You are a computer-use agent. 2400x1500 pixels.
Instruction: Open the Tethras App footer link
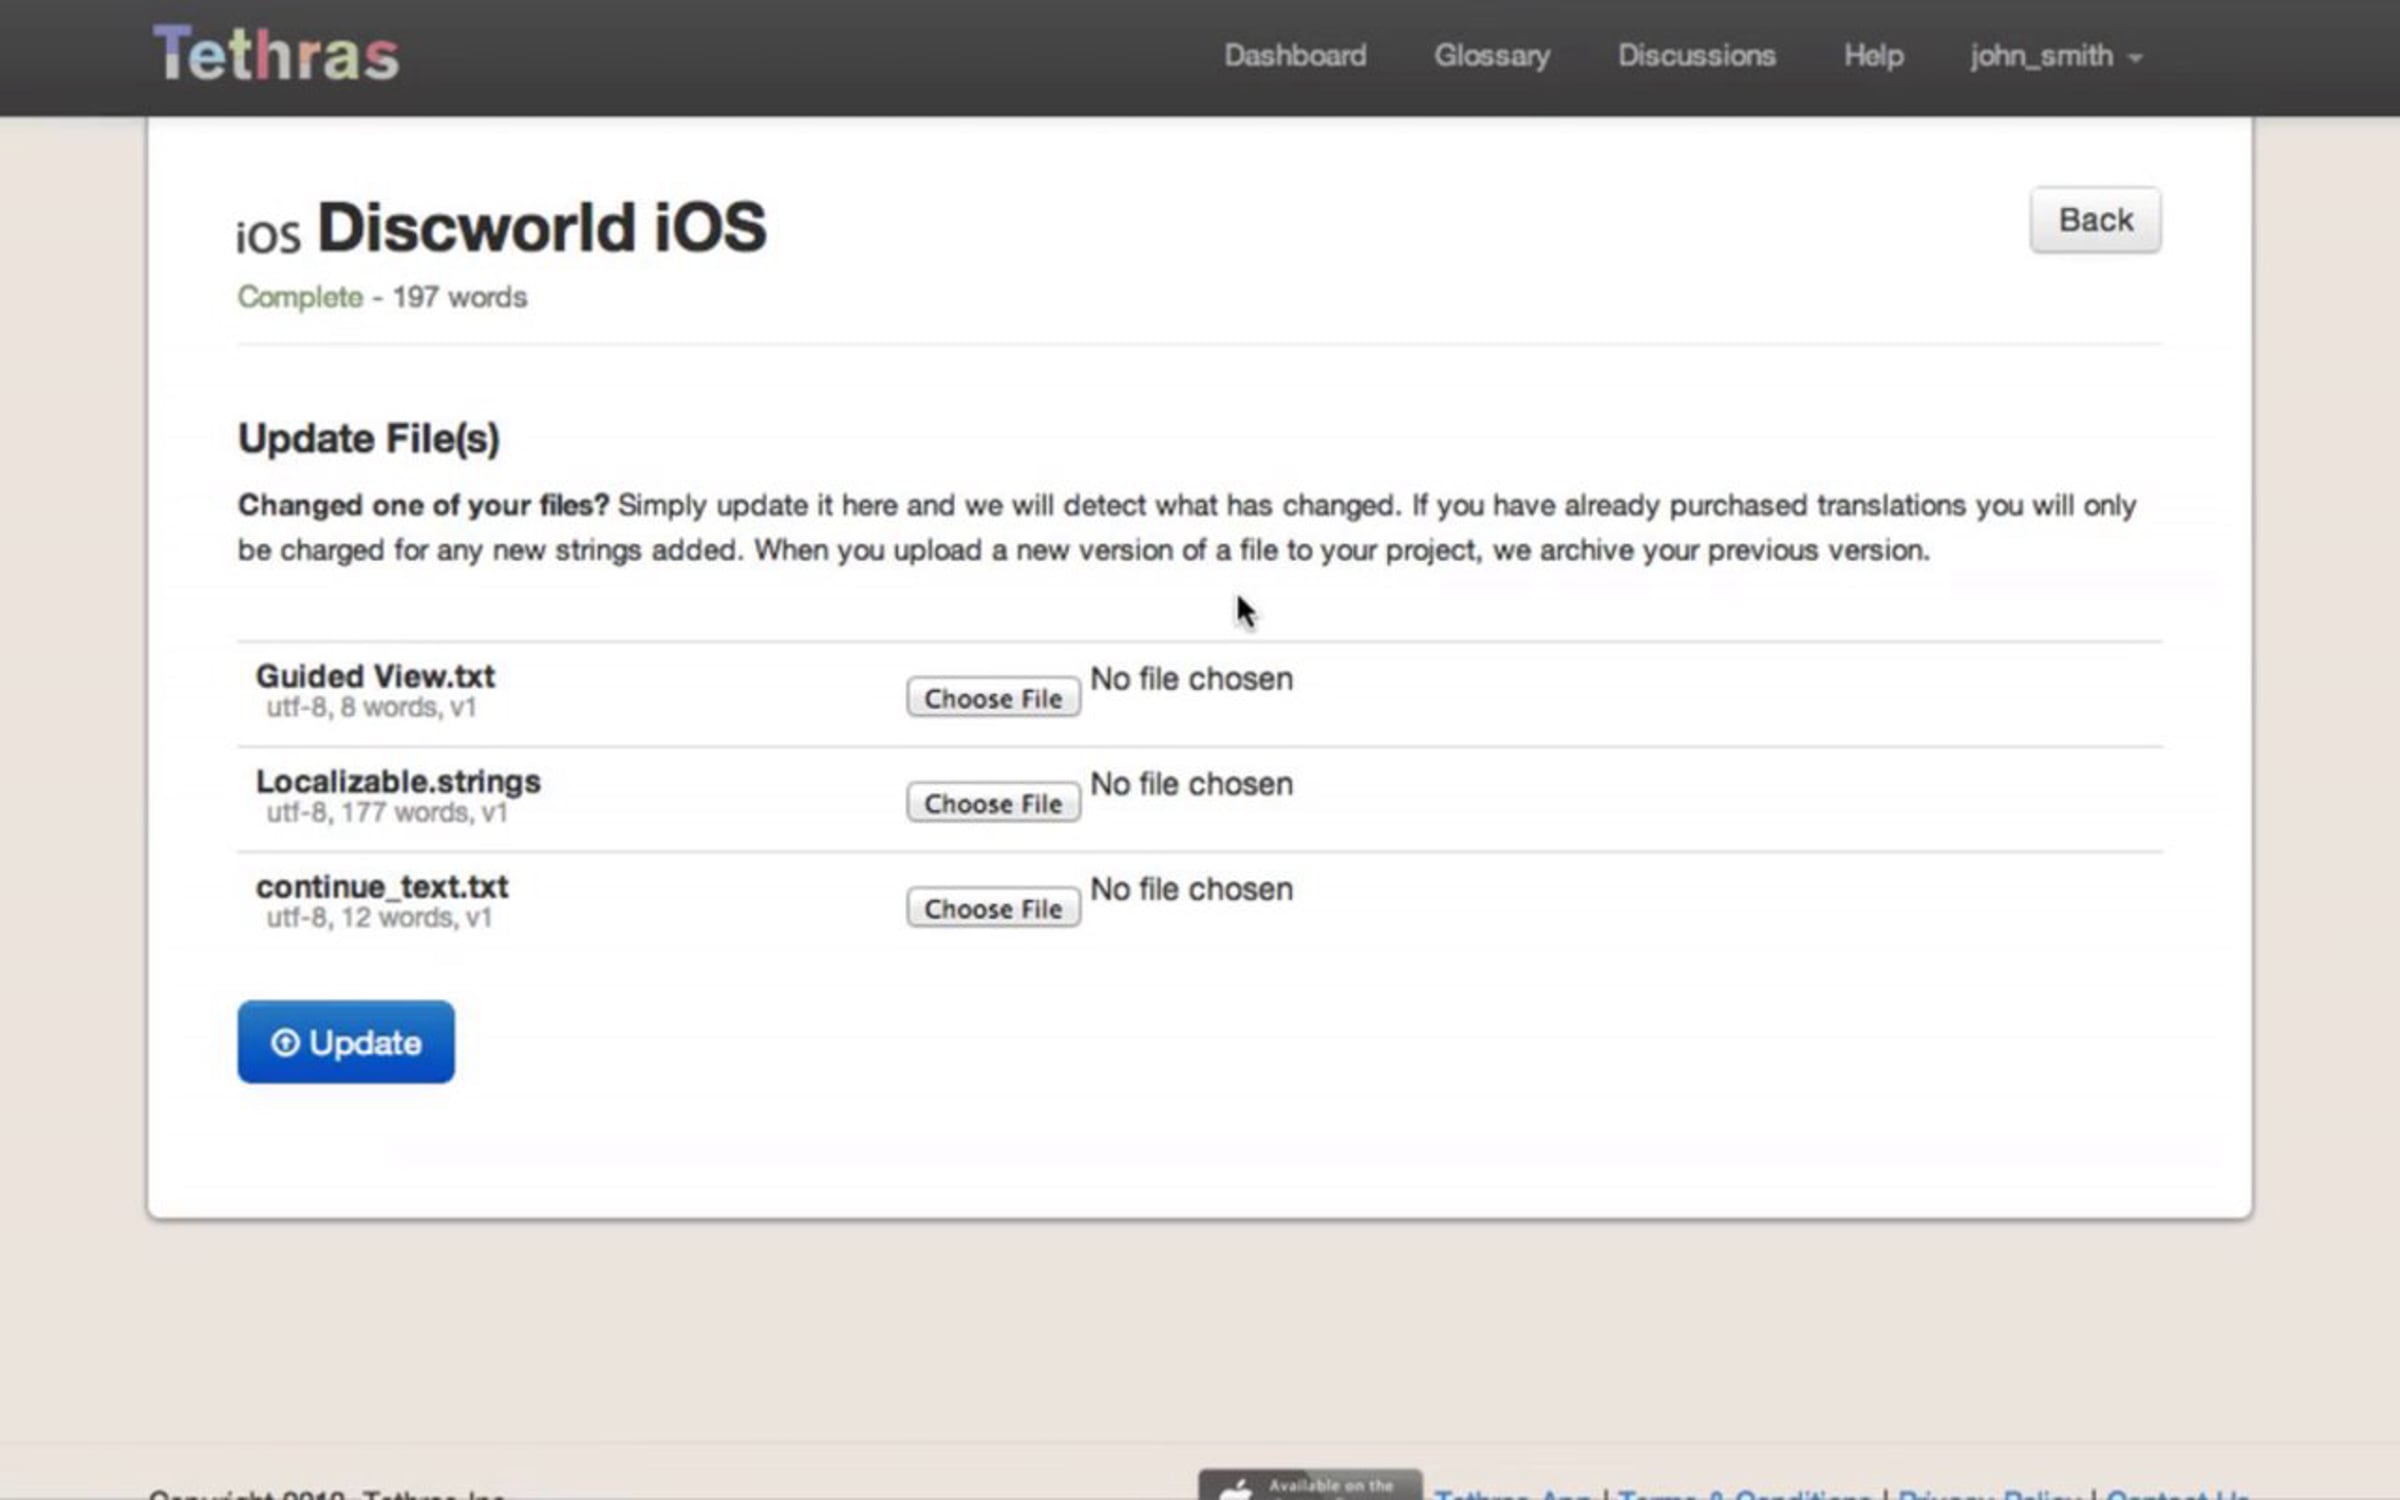tap(1512, 1494)
